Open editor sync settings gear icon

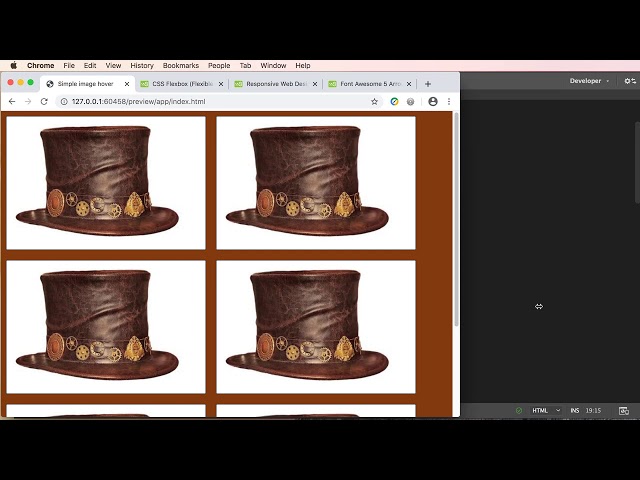point(630,81)
